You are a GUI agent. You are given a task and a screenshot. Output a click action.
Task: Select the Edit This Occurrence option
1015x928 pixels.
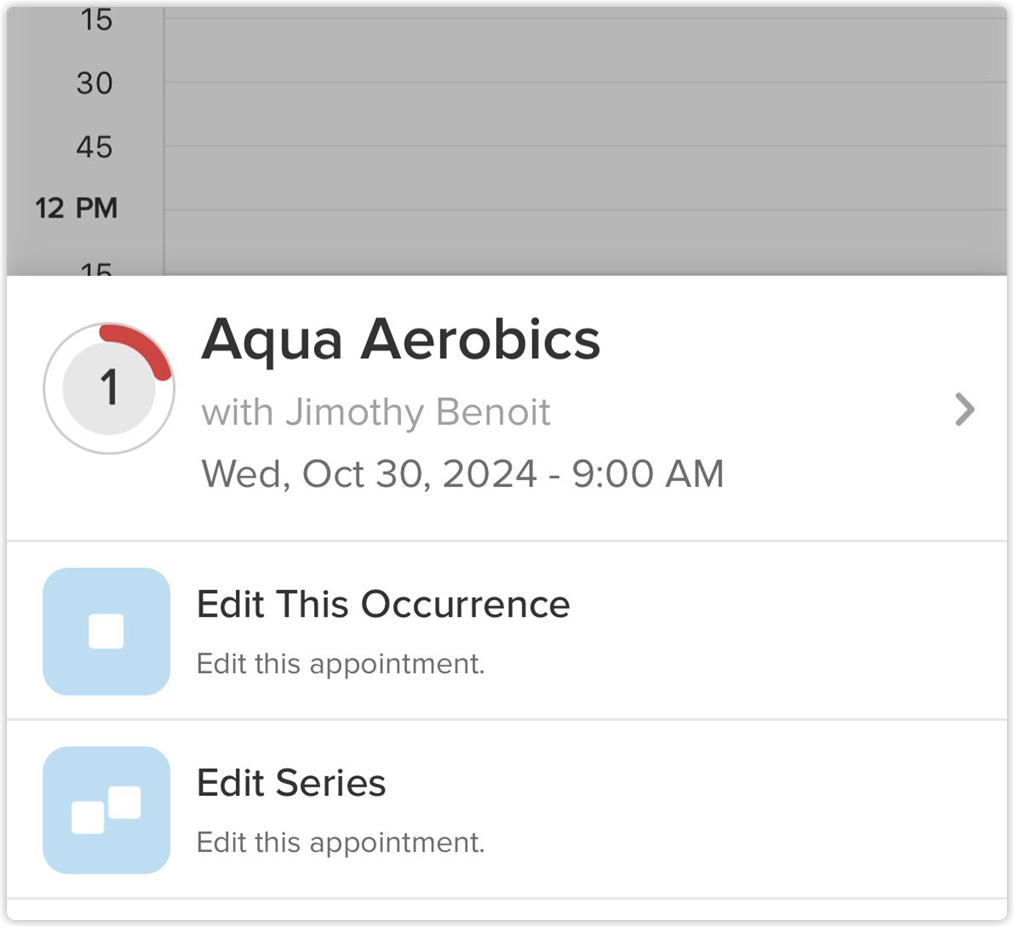507,630
